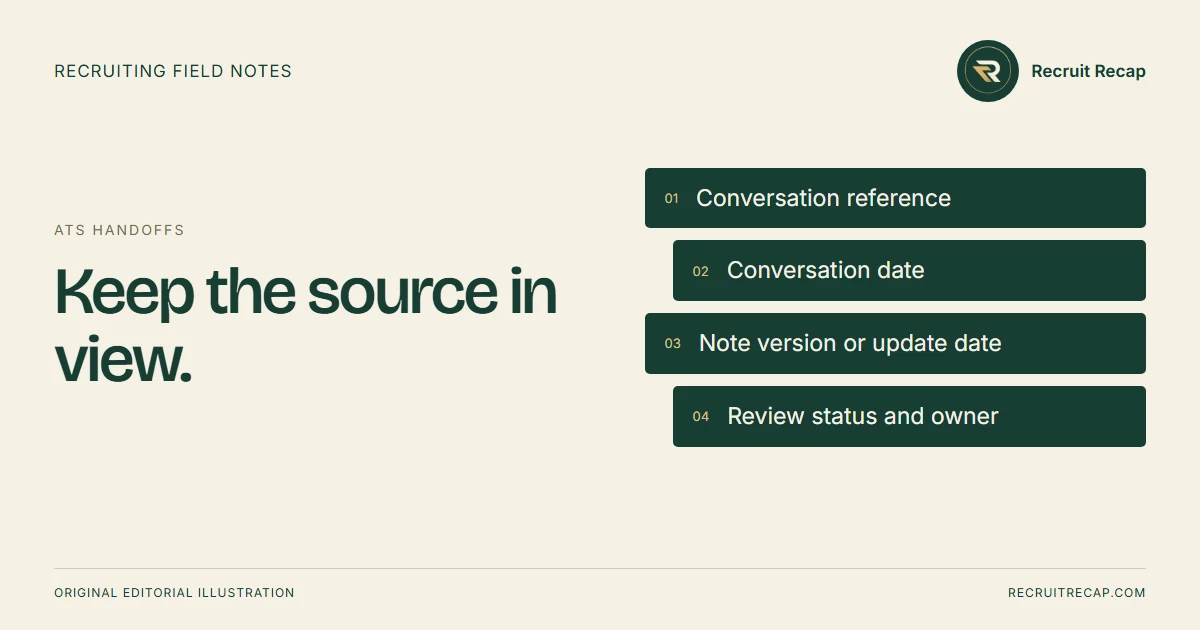Screen dimensions: 1200x630
Task: Click the ORIGINAL EDITORIAL ILLUSTRATION footer text
Action: point(174,593)
